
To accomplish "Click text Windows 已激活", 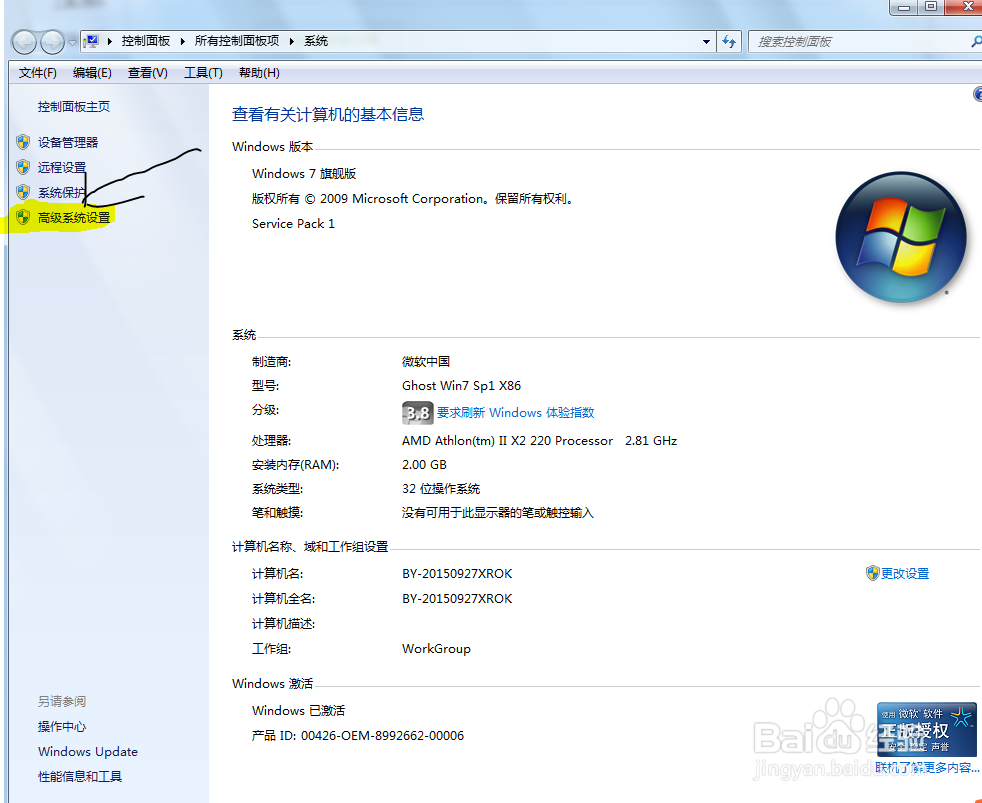I will 298,711.
